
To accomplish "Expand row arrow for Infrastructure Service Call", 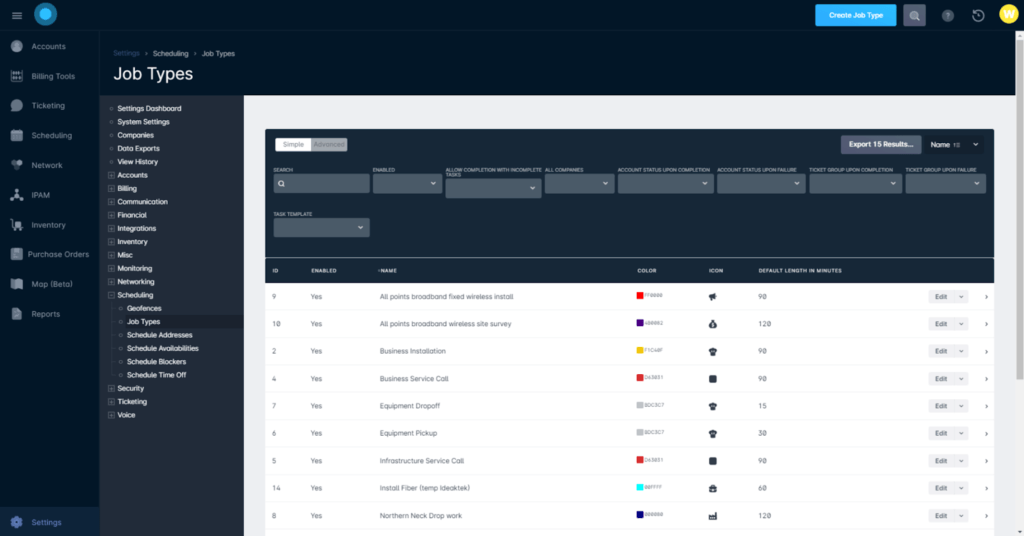I will [x=986, y=461].
